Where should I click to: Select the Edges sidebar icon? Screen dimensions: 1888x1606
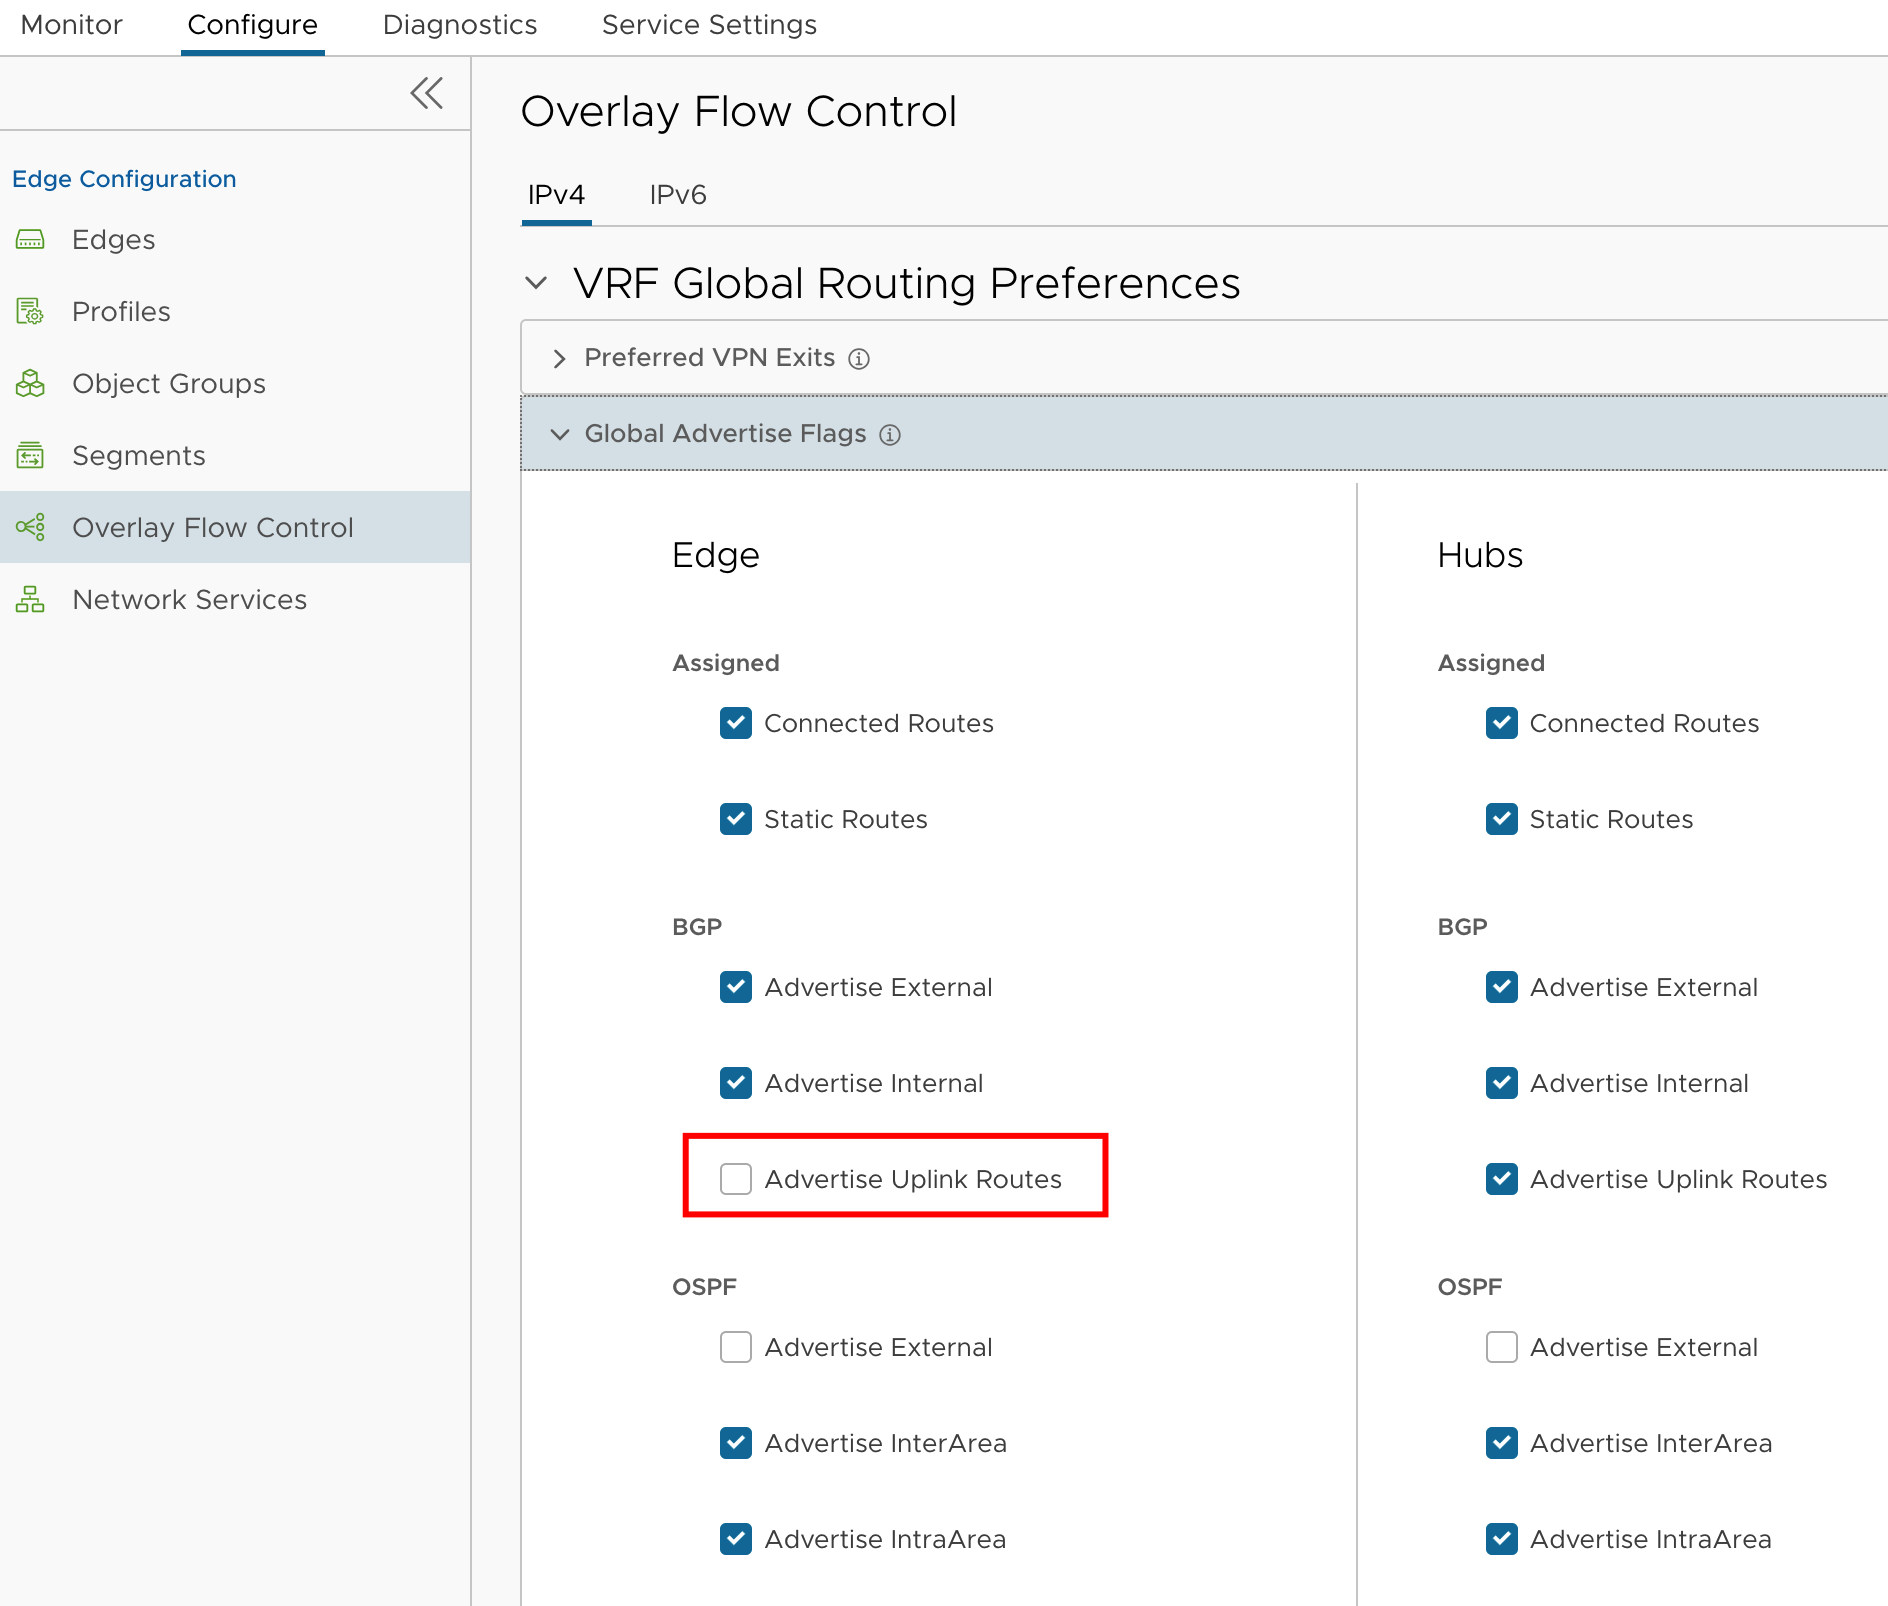coord(31,239)
